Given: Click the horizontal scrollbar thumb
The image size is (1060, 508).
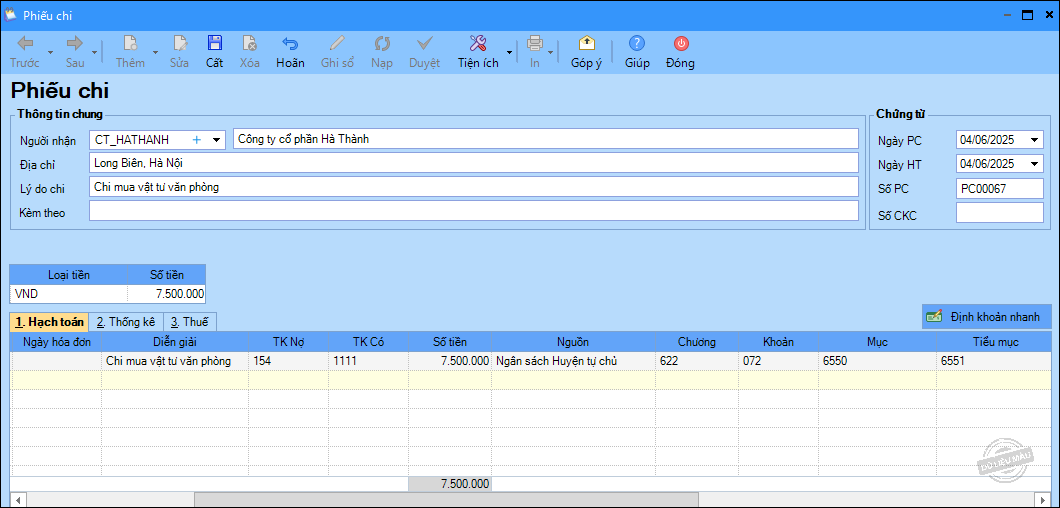Looking at the screenshot, I should pos(446,500).
